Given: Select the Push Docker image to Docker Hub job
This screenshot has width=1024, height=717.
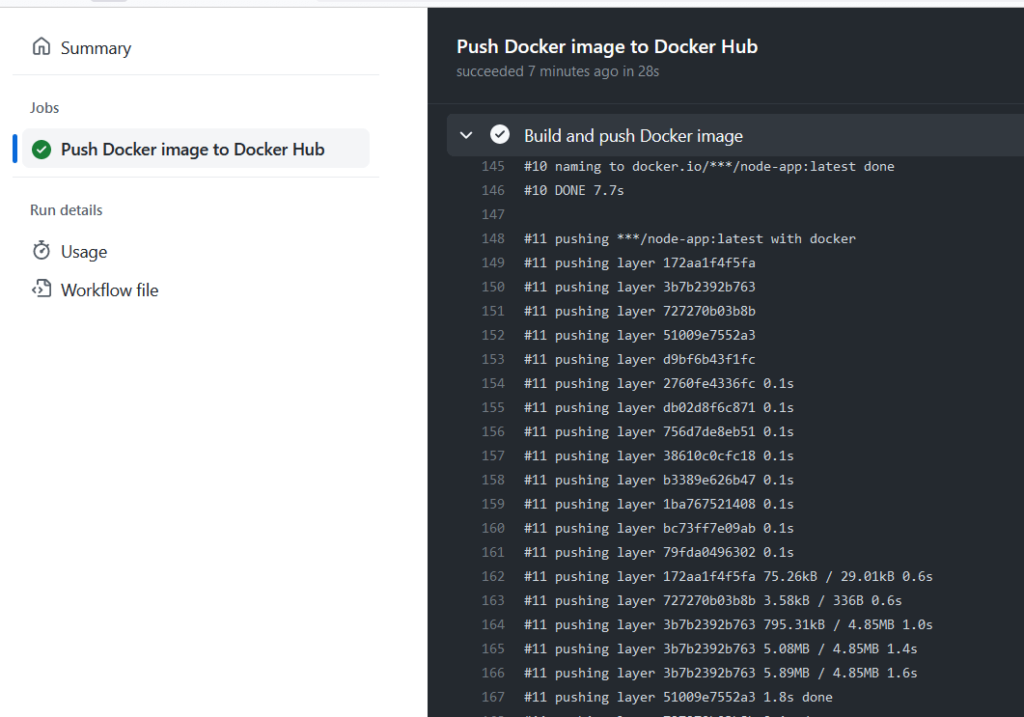Looking at the screenshot, I should (x=195, y=148).
